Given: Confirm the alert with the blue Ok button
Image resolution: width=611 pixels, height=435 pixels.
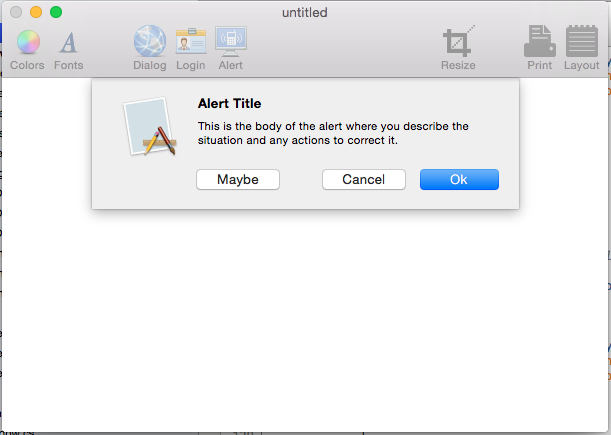Looking at the screenshot, I should tap(459, 180).
